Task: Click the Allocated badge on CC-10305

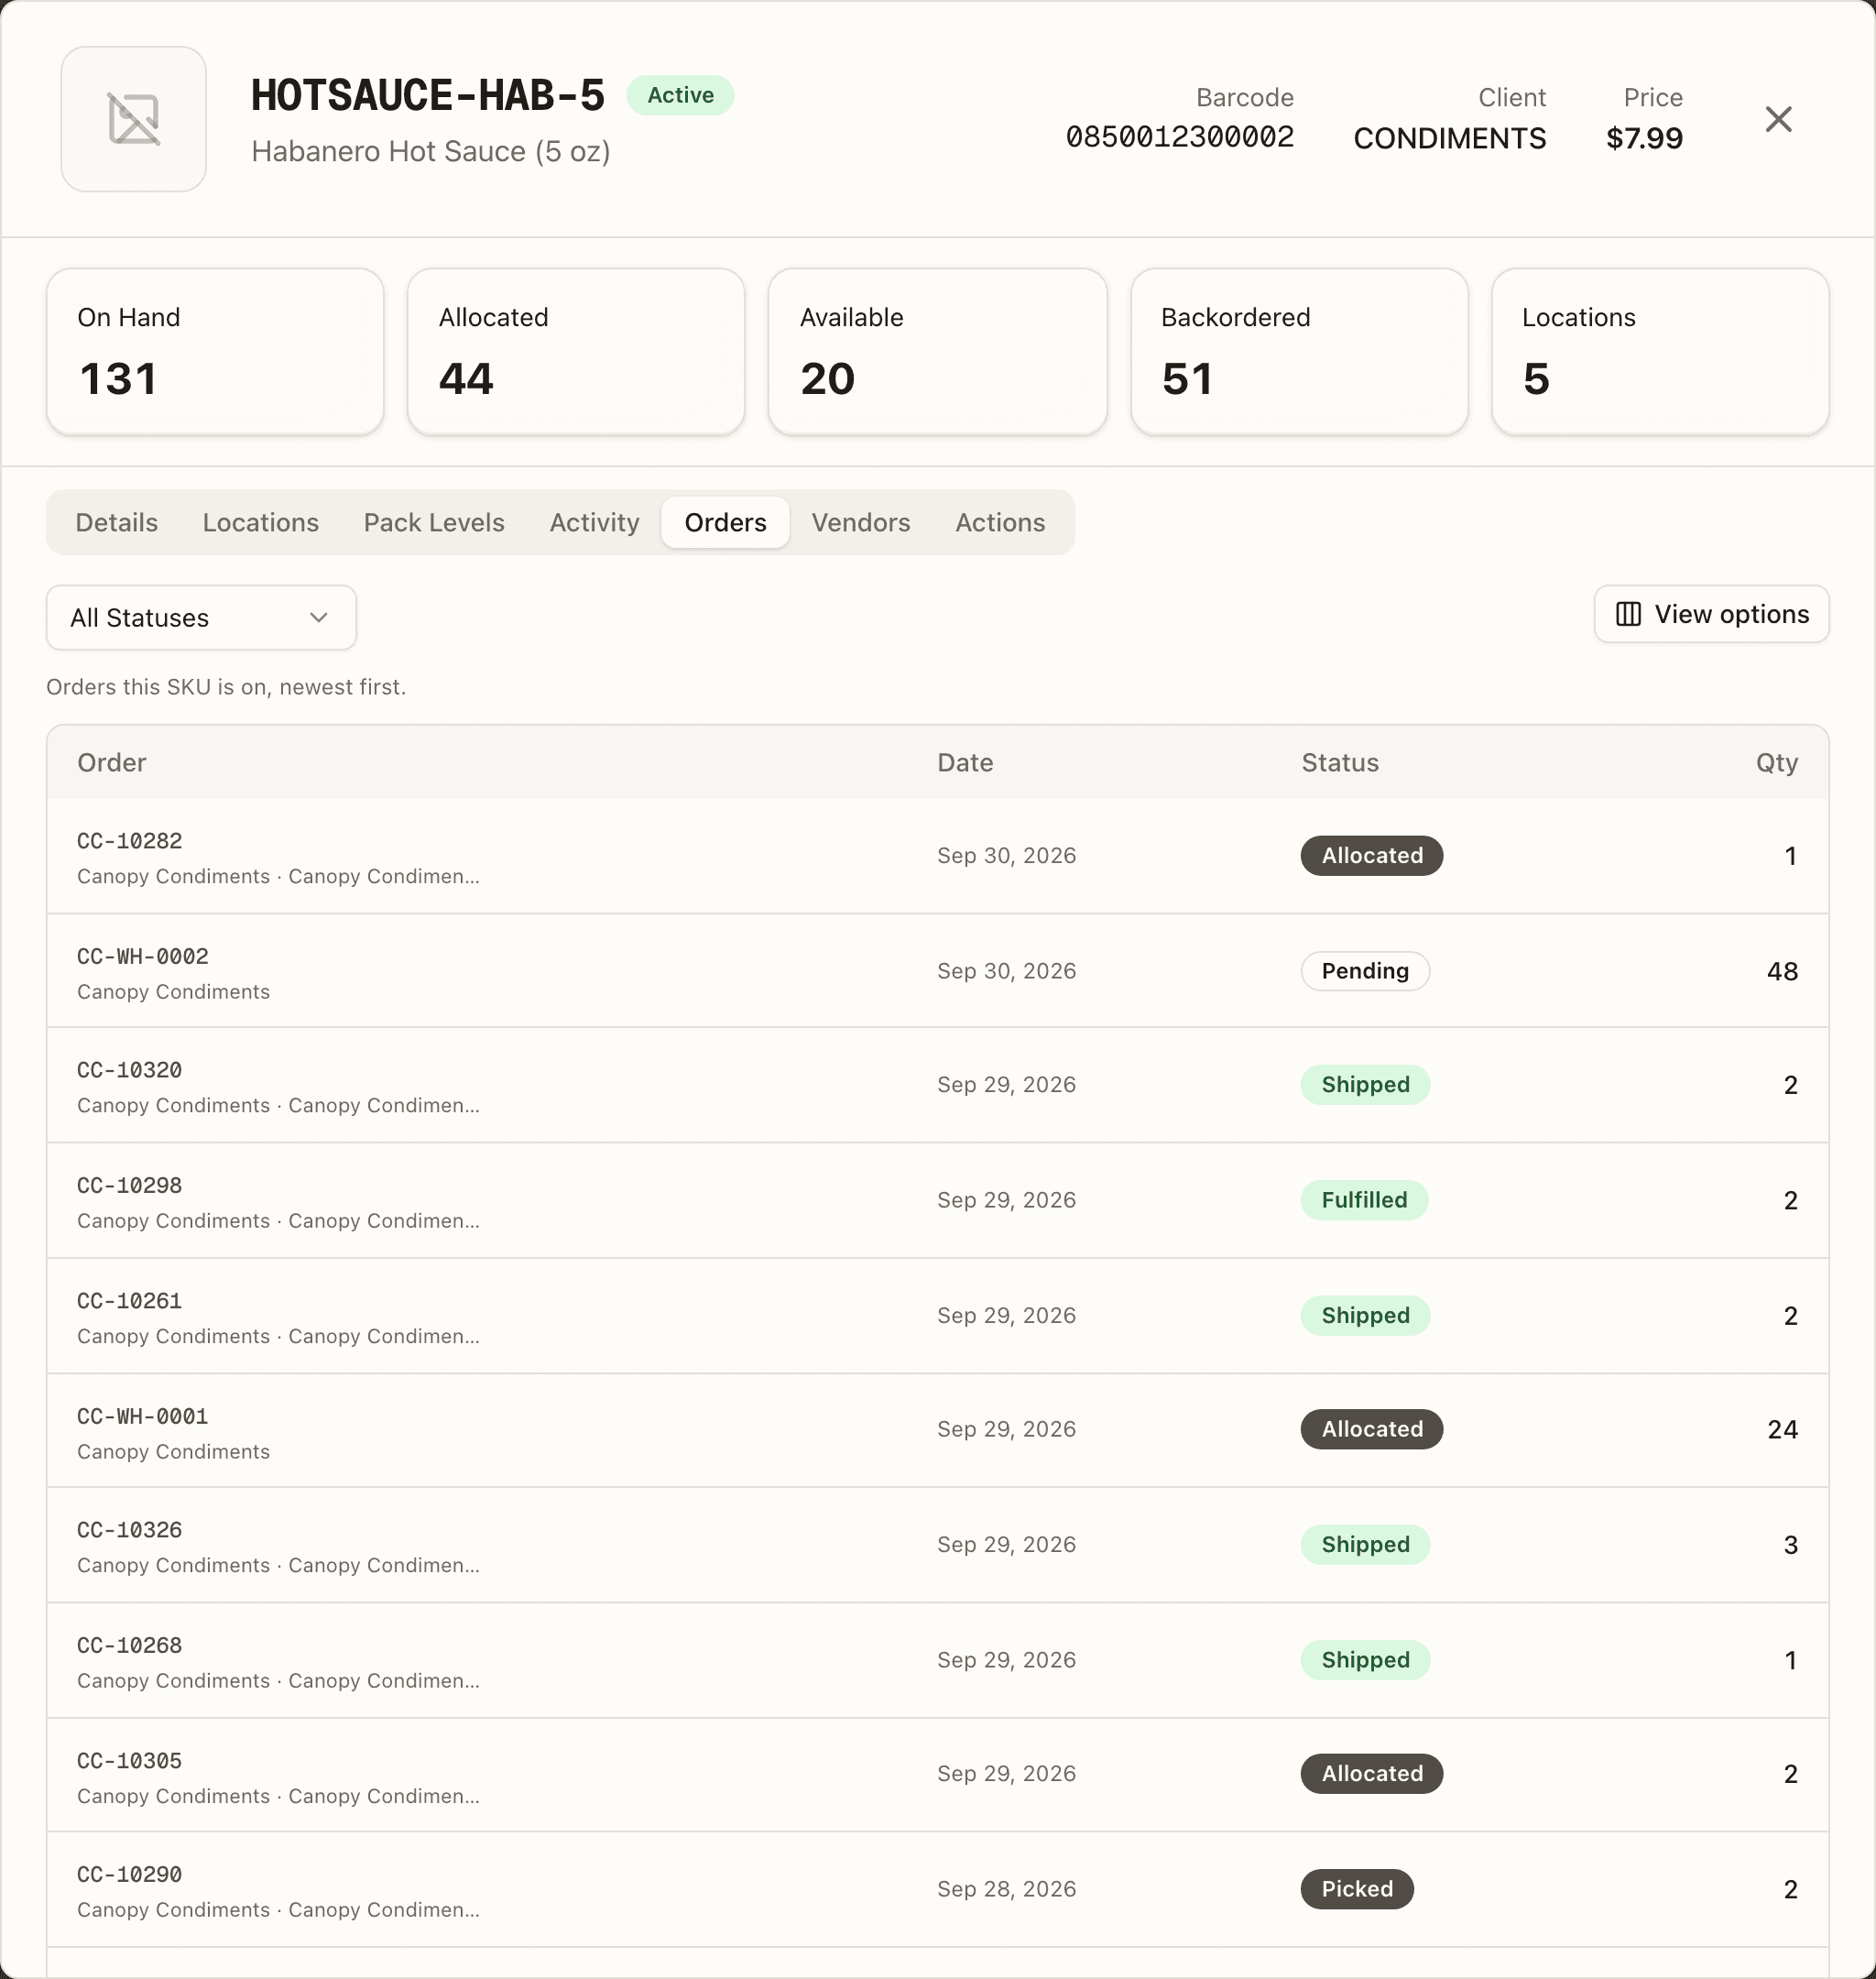Action: (1371, 1774)
